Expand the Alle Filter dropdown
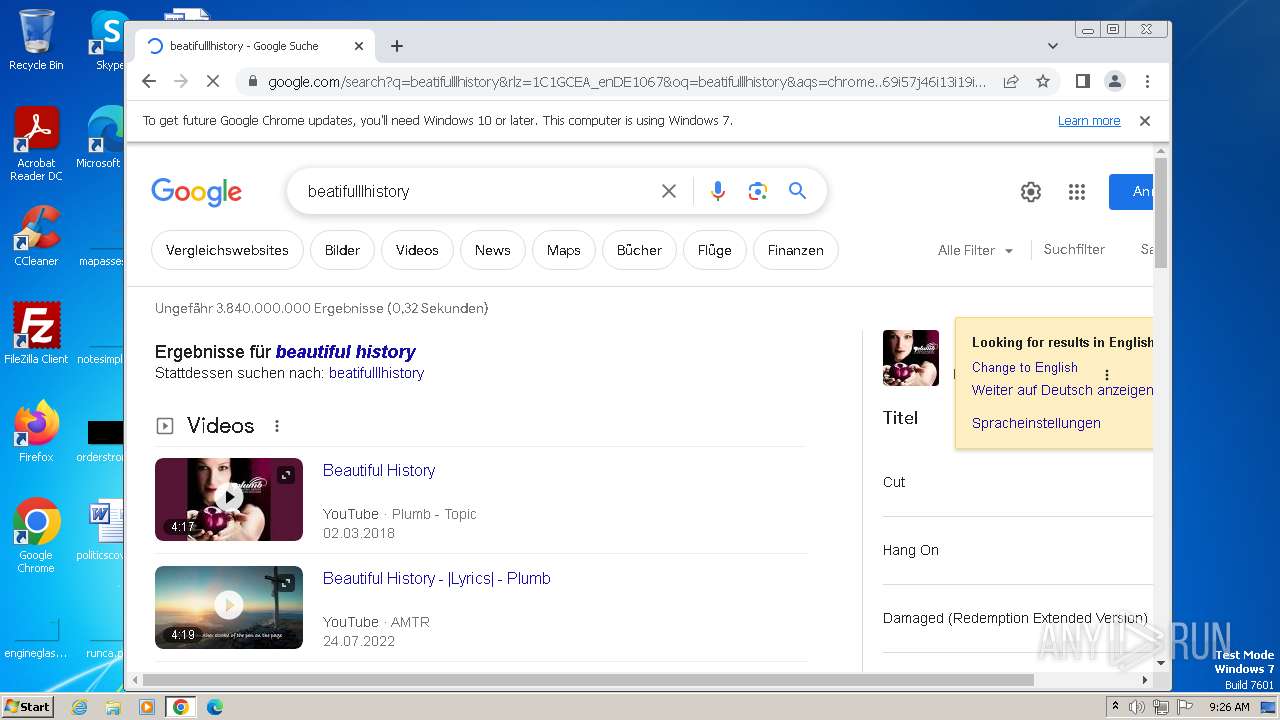1280x720 pixels. click(x=975, y=250)
